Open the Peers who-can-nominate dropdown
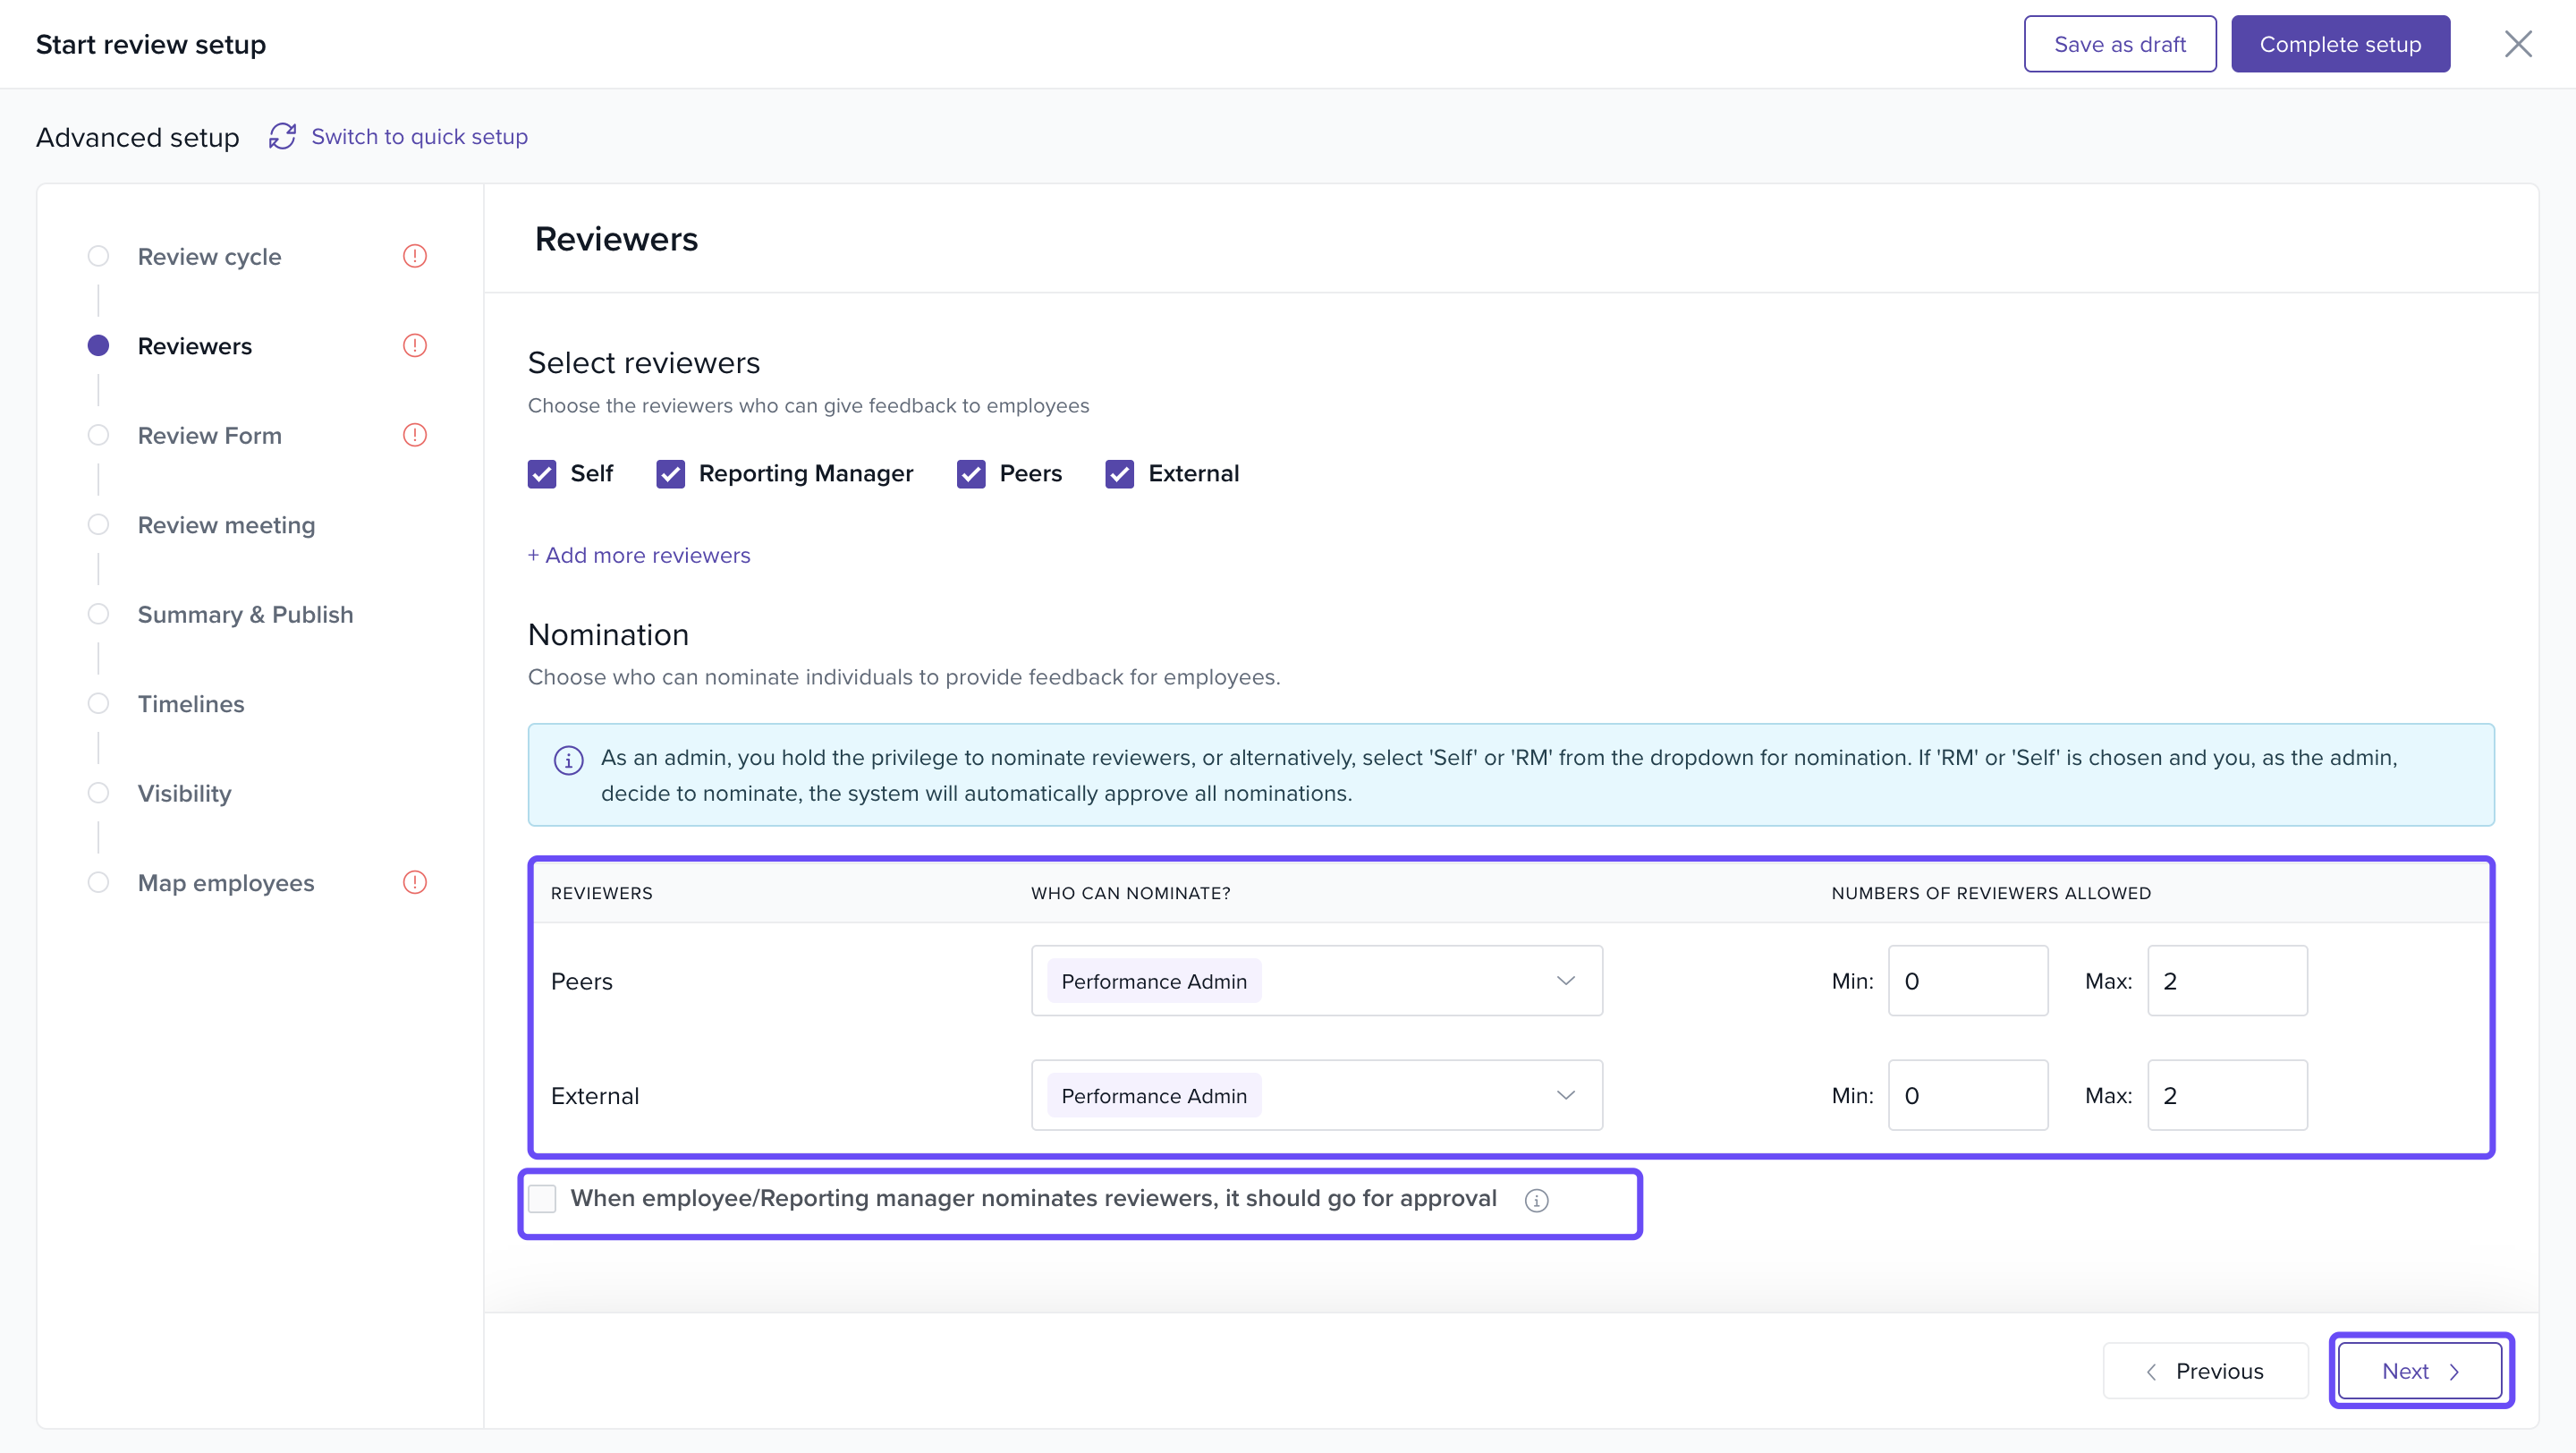Screen dimensions: 2576x1453 [x=1316, y=981]
